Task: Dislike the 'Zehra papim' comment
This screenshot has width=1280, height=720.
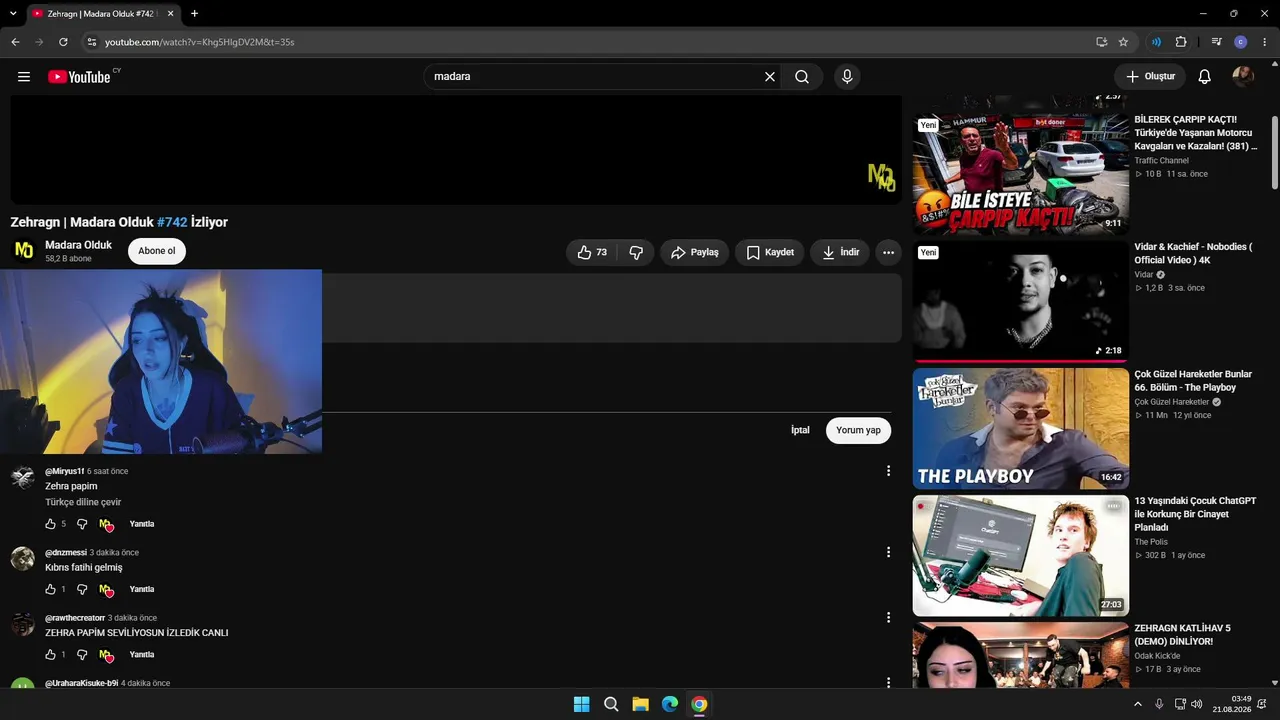Action: [82, 524]
